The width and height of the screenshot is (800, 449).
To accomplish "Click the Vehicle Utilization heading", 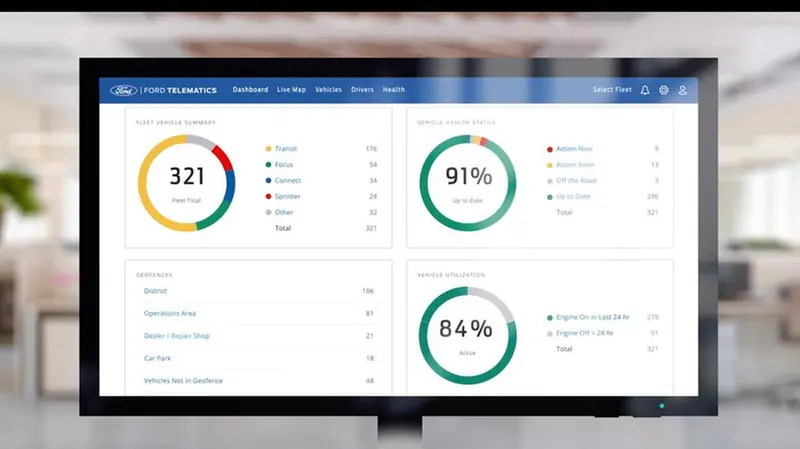I will click(452, 275).
